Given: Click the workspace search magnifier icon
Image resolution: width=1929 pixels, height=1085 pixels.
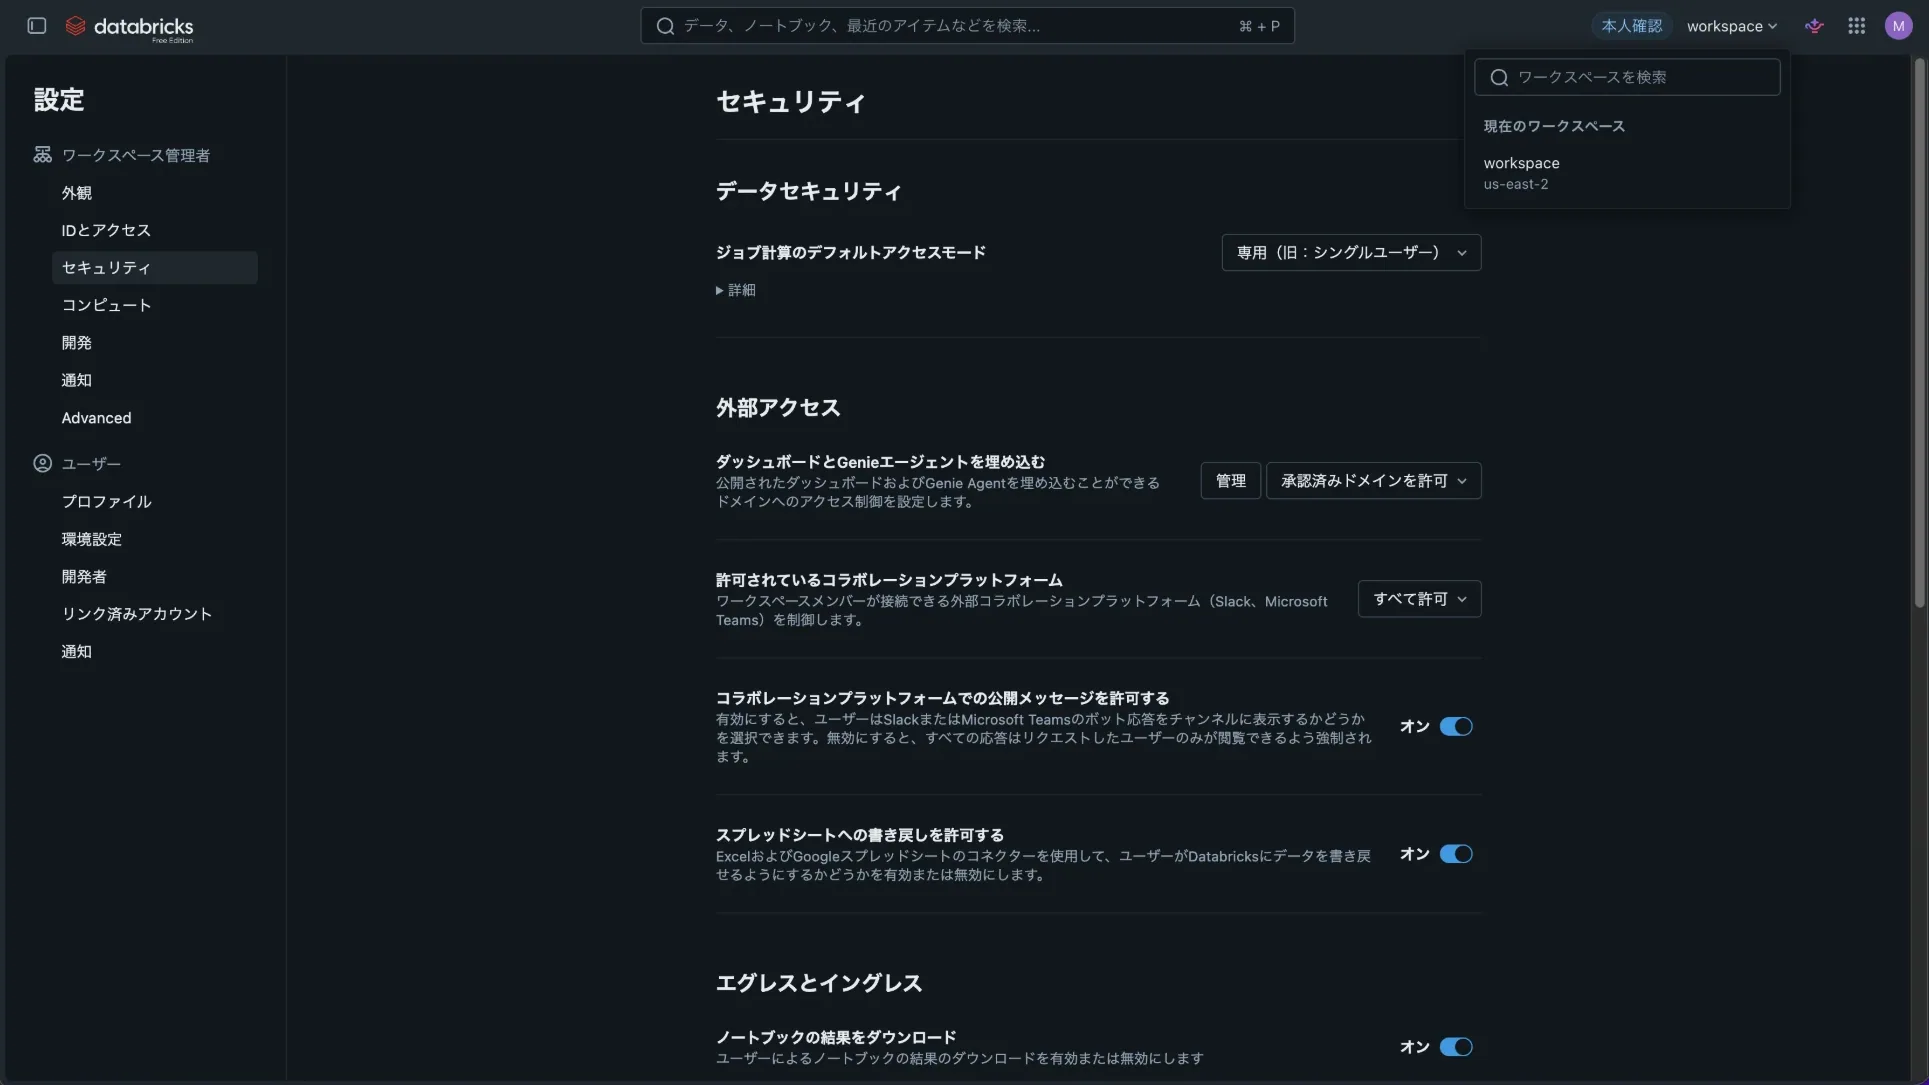Looking at the screenshot, I should point(1499,77).
